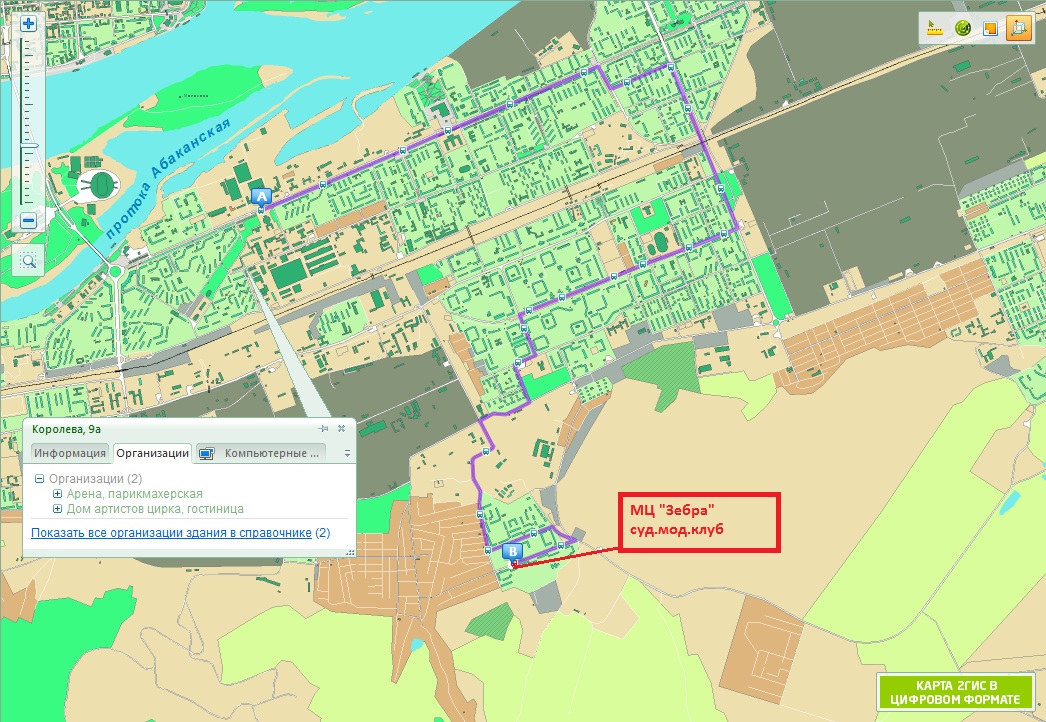Open the Компьютерные ... tab

coord(261,453)
